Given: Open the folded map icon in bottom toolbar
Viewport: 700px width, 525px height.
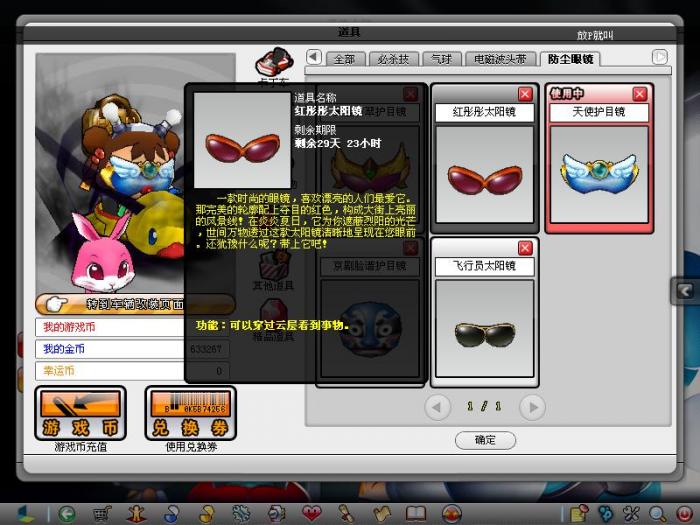Looking at the screenshot, I should coord(381,514).
